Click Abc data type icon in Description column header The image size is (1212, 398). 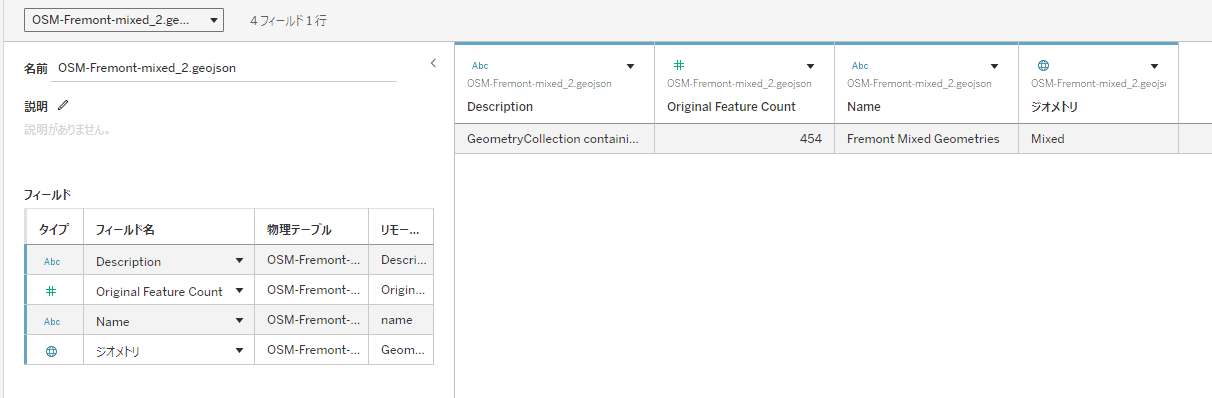coord(479,66)
